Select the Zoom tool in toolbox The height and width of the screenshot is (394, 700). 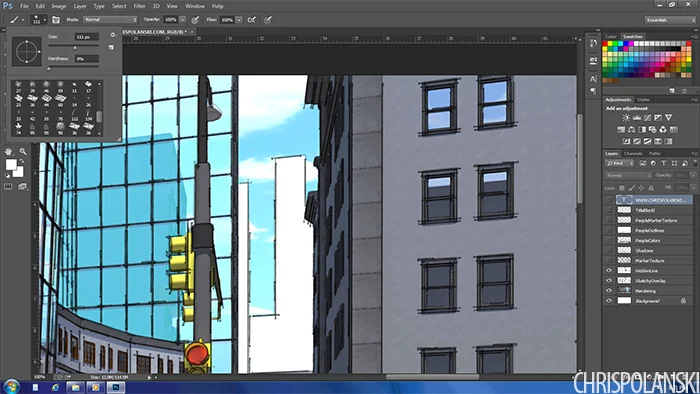(22, 152)
